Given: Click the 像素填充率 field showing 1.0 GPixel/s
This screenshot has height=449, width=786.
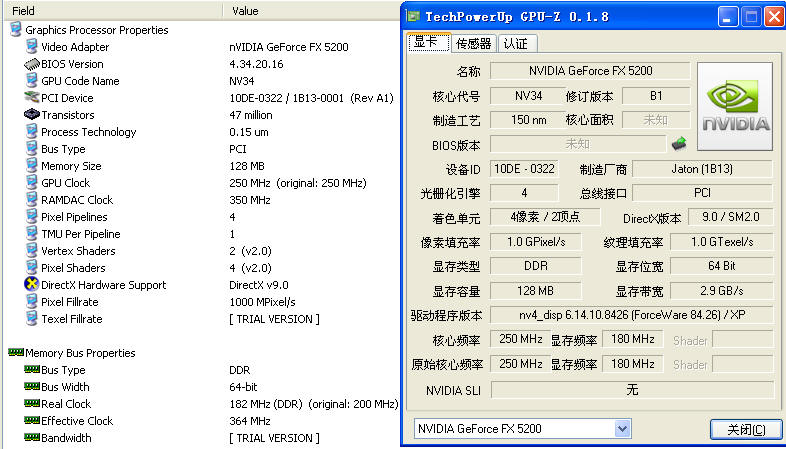Looking at the screenshot, I should (x=536, y=242).
